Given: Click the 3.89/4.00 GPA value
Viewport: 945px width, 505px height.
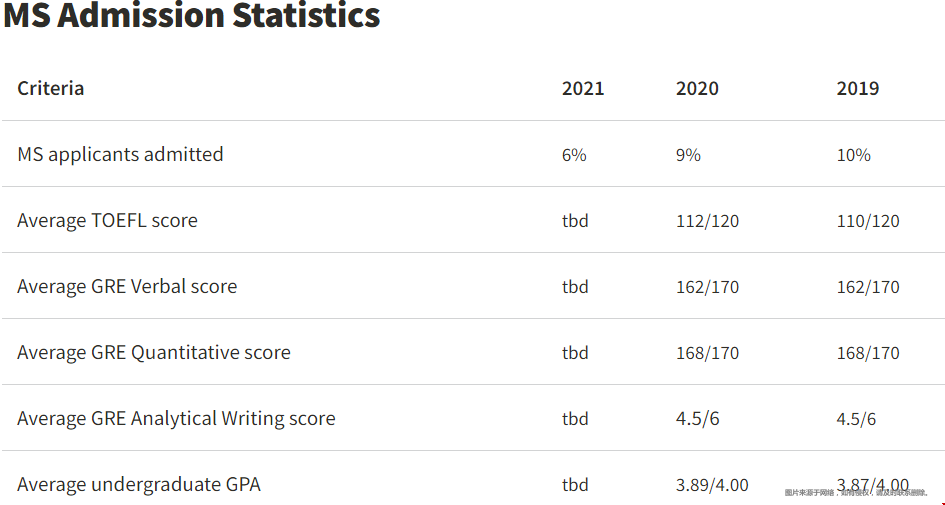Looking at the screenshot, I should [712, 485].
